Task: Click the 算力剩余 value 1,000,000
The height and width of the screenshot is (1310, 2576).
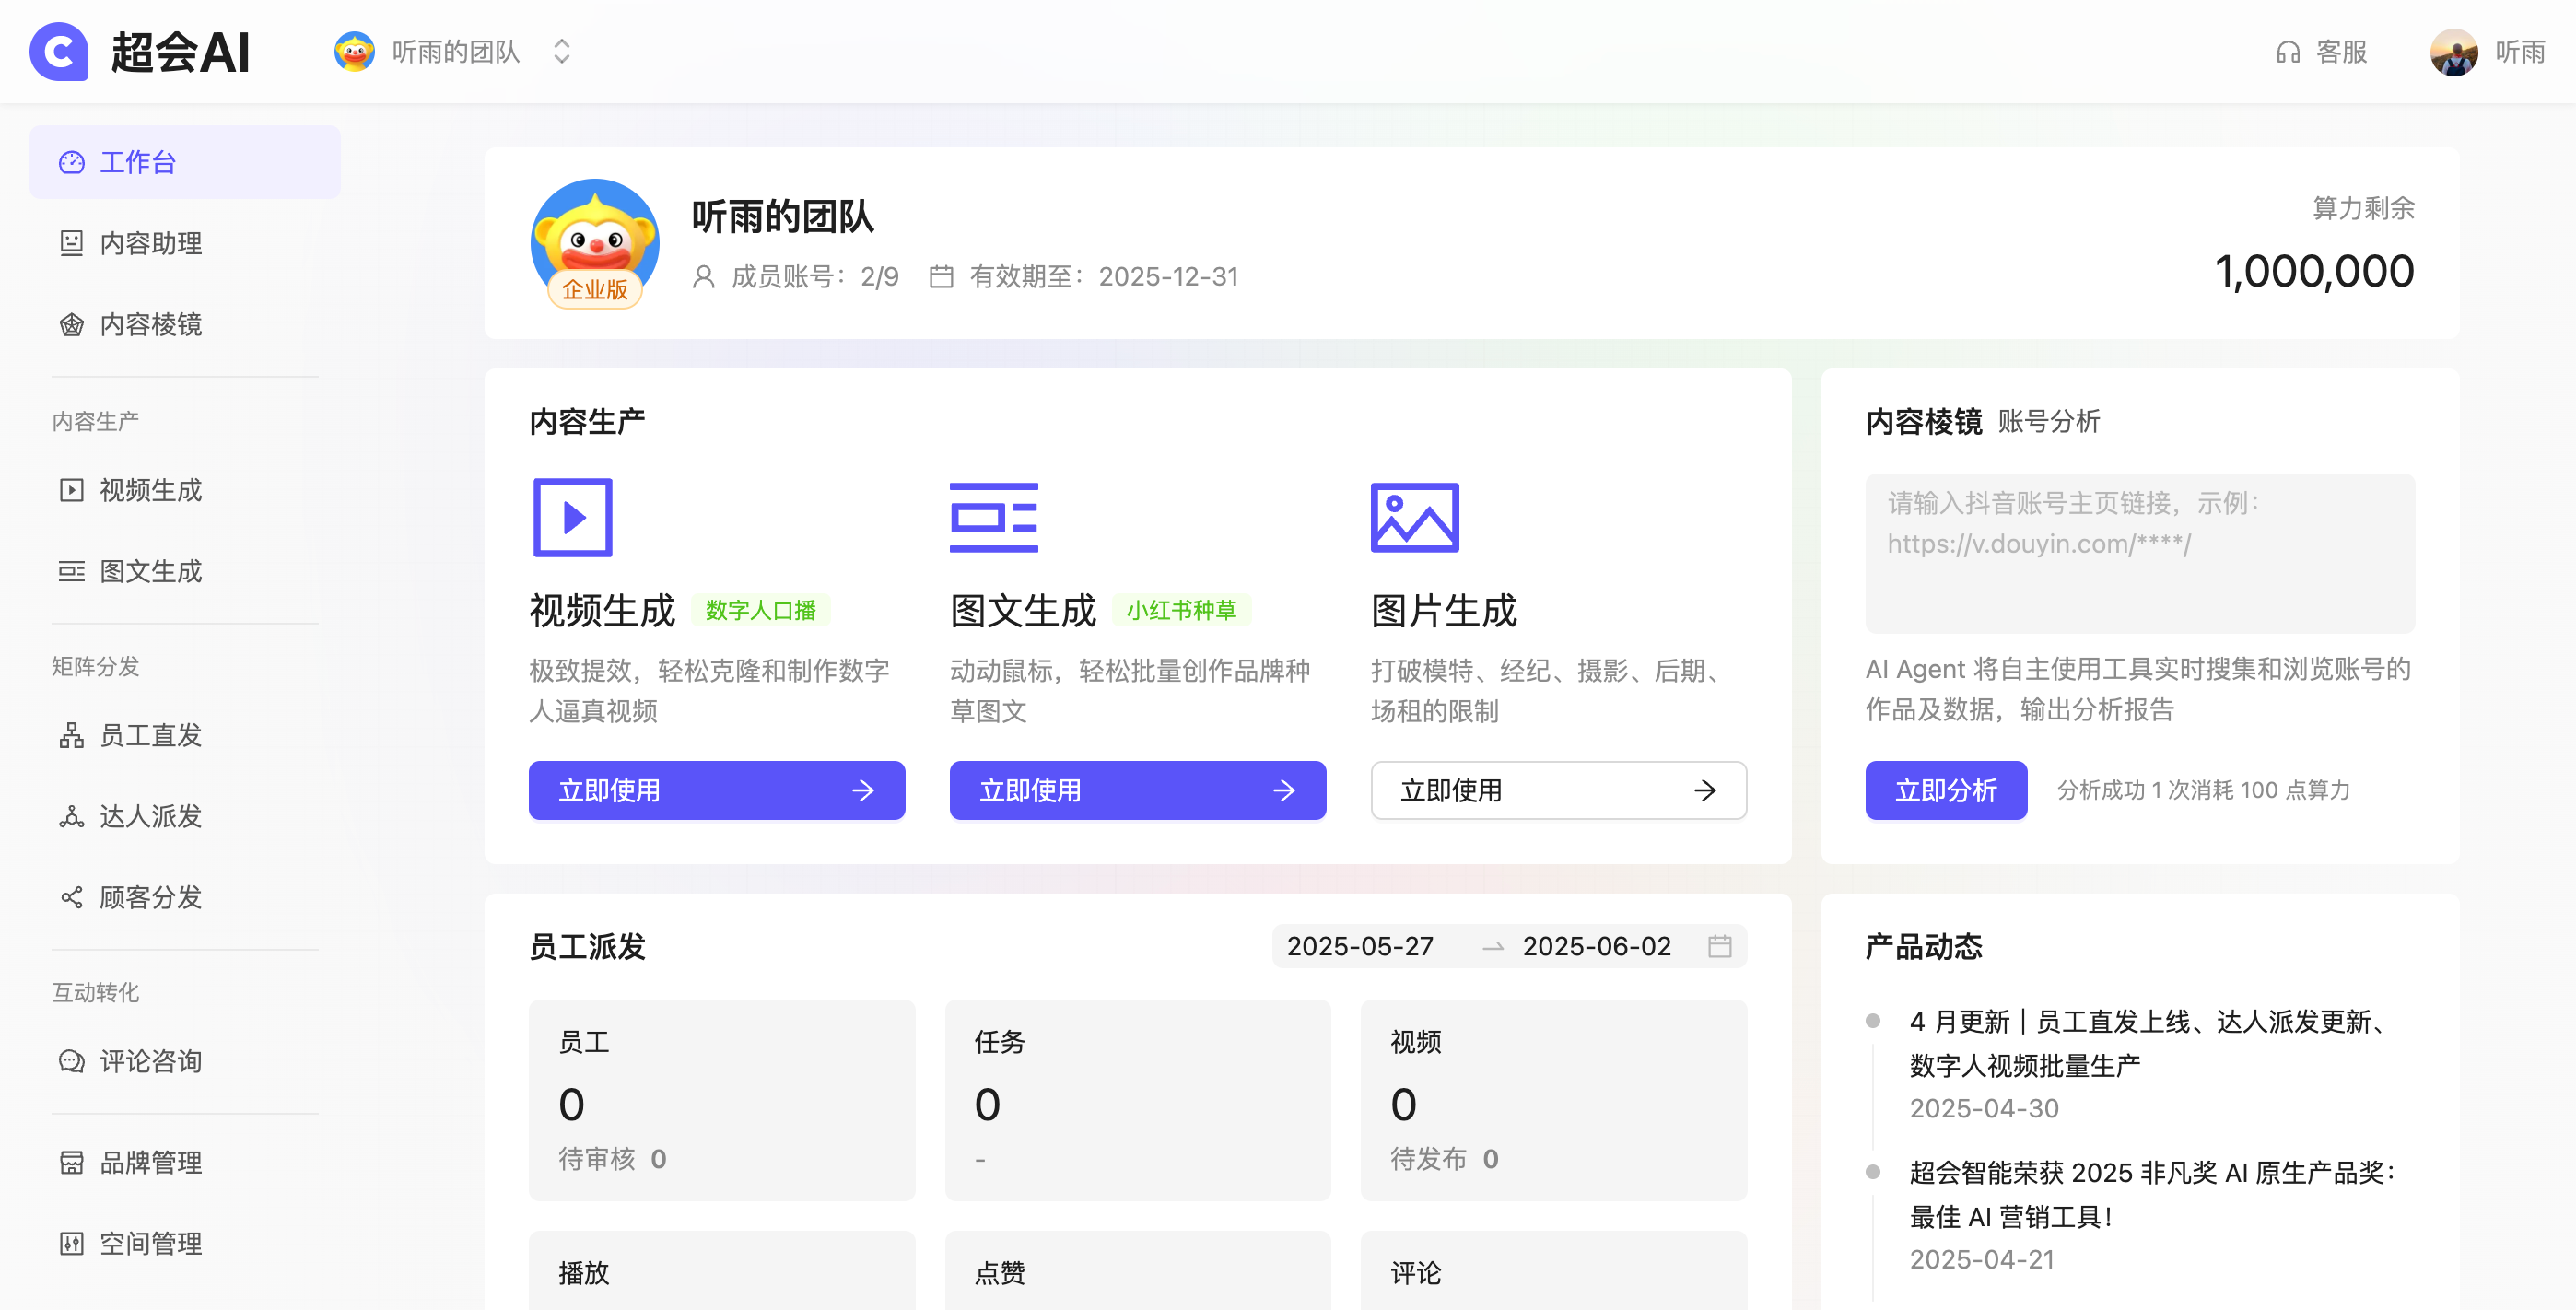Action: [2314, 271]
